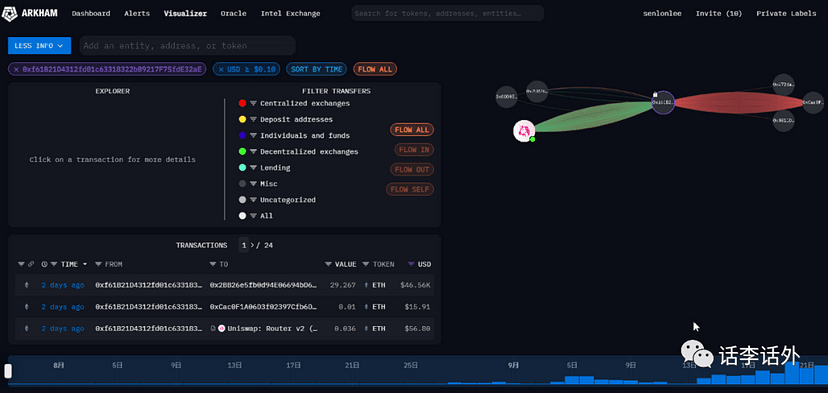Viewport: 828px width, 393px height.
Task: Open the USD column filter
Action: (411, 264)
